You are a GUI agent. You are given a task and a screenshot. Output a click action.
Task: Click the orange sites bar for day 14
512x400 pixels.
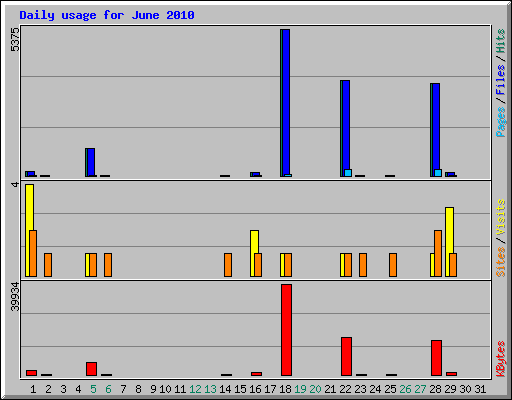coord(228,265)
